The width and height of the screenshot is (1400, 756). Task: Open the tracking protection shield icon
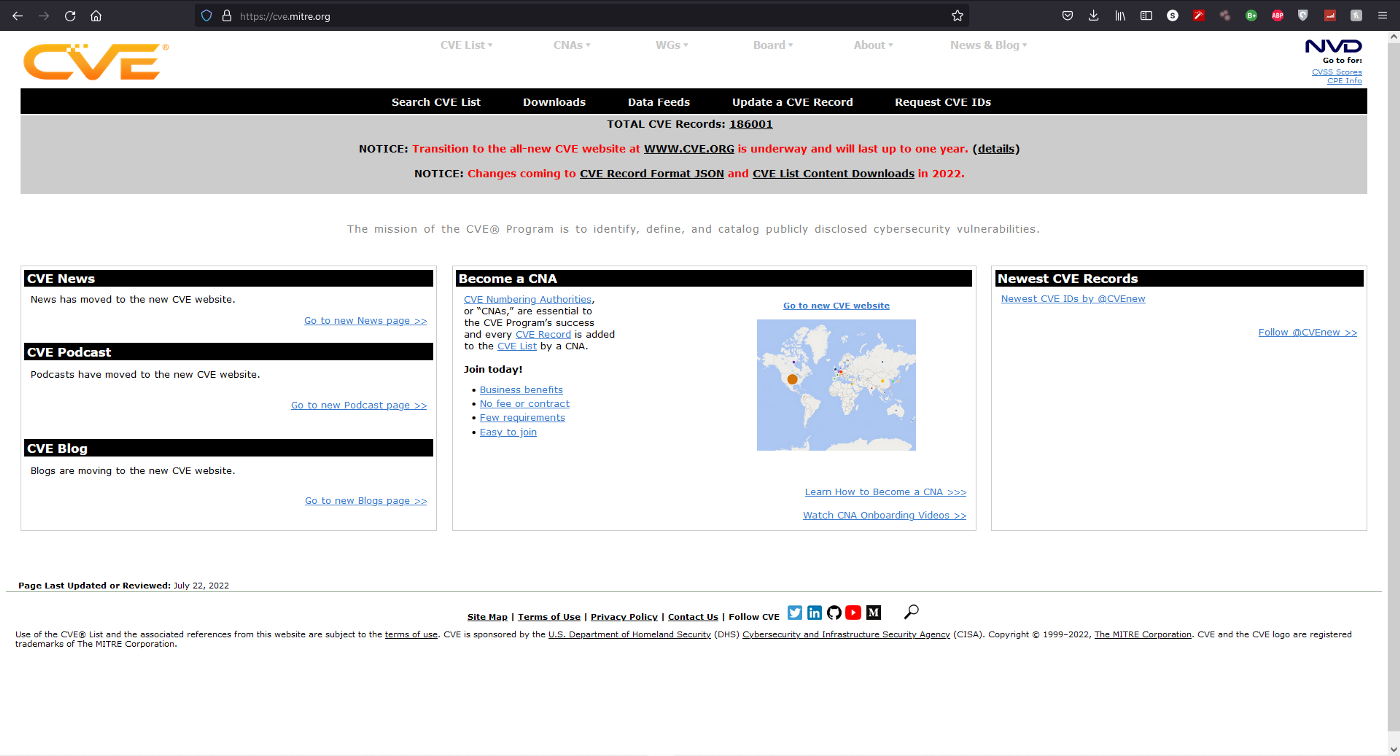coord(207,16)
